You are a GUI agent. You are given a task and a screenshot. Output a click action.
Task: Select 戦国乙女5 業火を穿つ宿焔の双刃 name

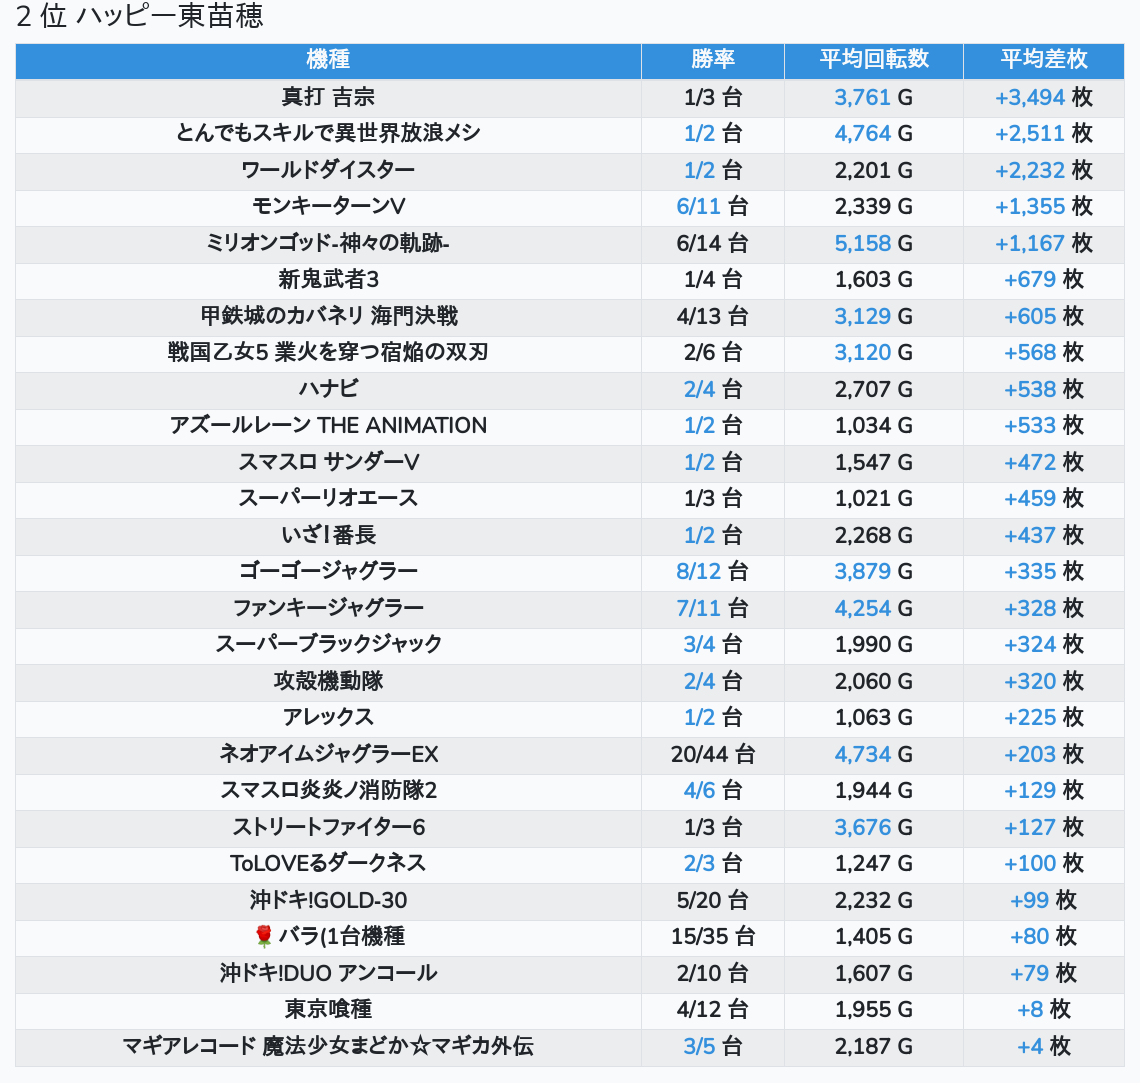point(328,353)
